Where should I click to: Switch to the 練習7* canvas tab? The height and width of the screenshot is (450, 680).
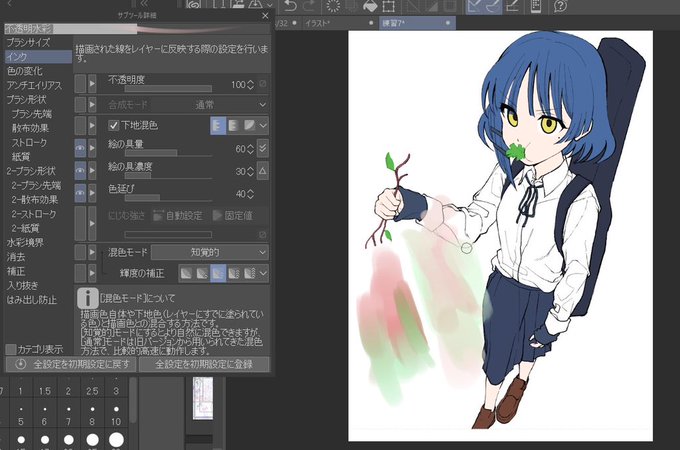tap(417, 23)
